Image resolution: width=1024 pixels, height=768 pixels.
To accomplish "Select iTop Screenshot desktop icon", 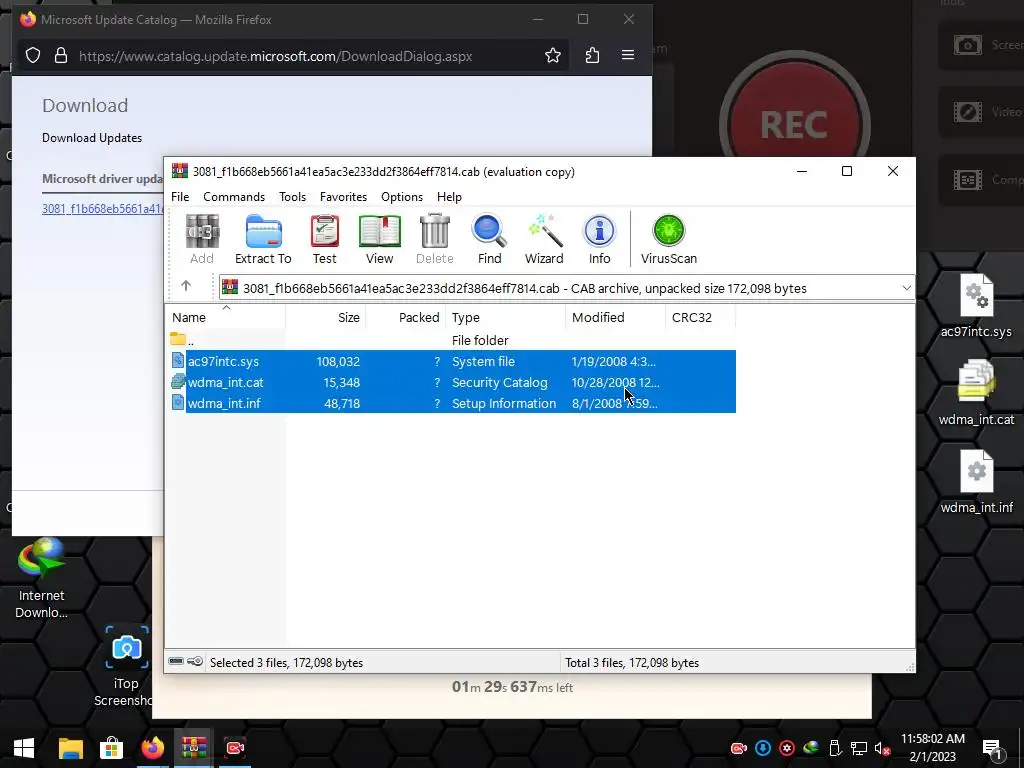I will pos(126,666).
